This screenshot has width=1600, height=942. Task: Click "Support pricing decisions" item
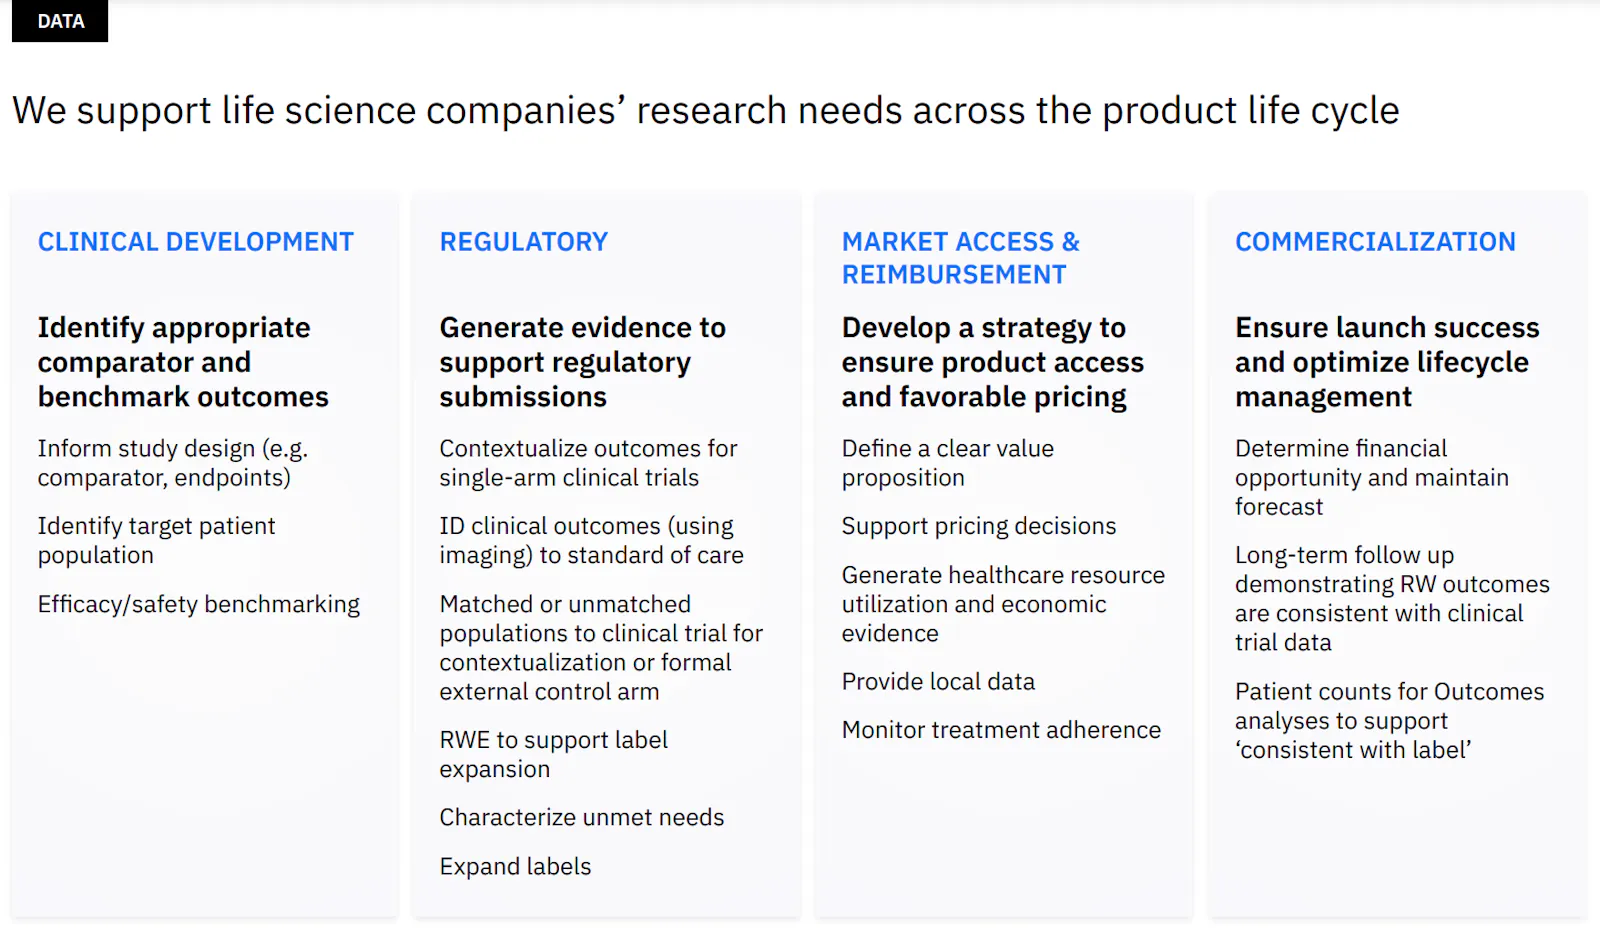[978, 526]
